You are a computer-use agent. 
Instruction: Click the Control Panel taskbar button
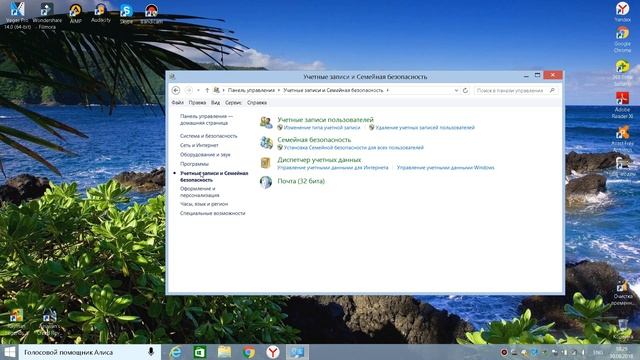point(297,352)
